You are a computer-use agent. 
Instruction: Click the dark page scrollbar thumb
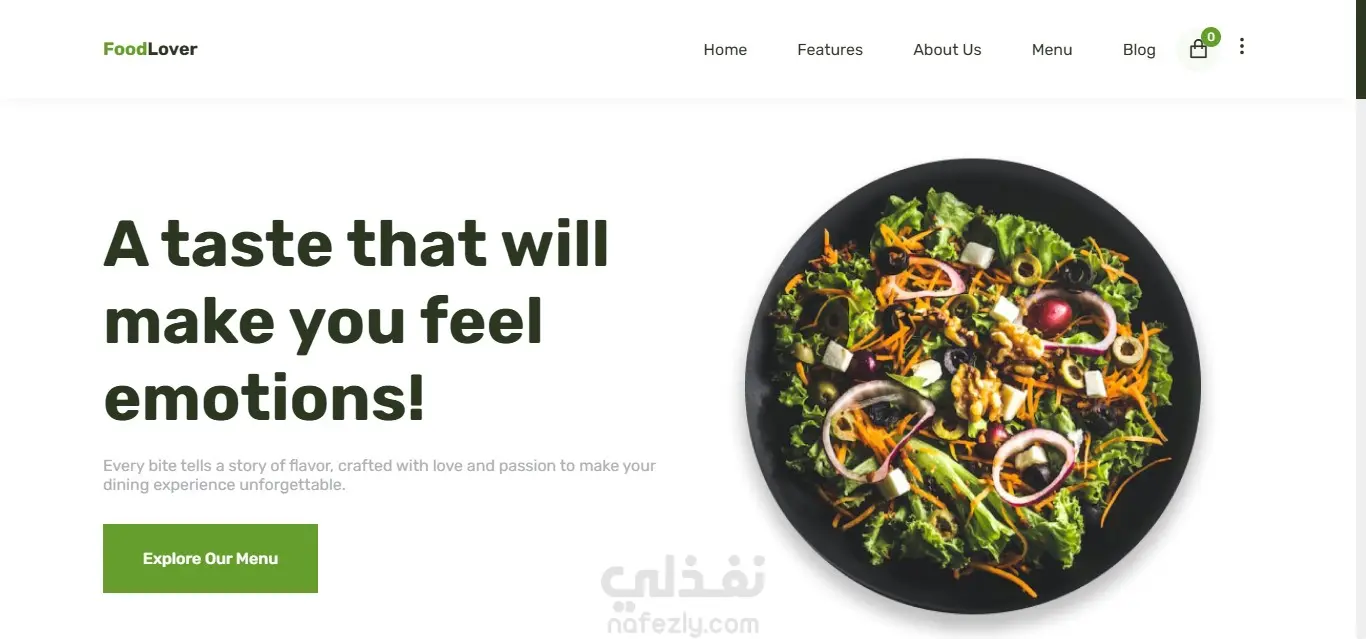click(1361, 49)
